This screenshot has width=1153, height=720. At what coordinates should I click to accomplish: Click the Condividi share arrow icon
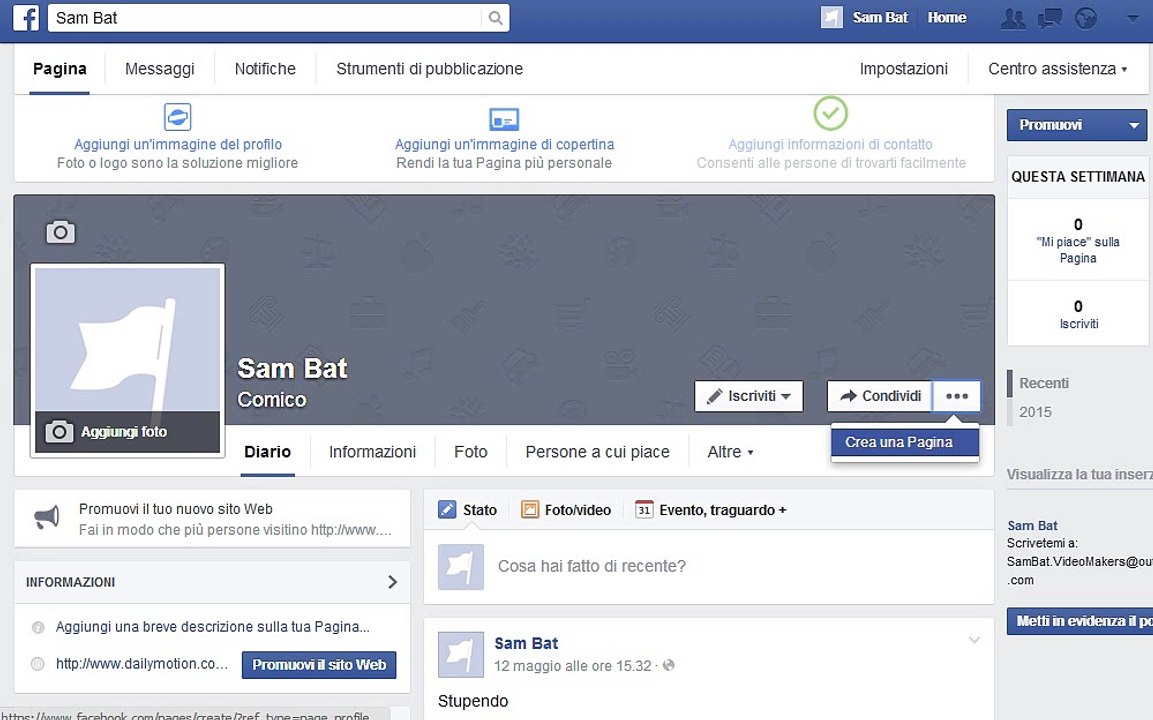pyautogui.click(x=849, y=396)
